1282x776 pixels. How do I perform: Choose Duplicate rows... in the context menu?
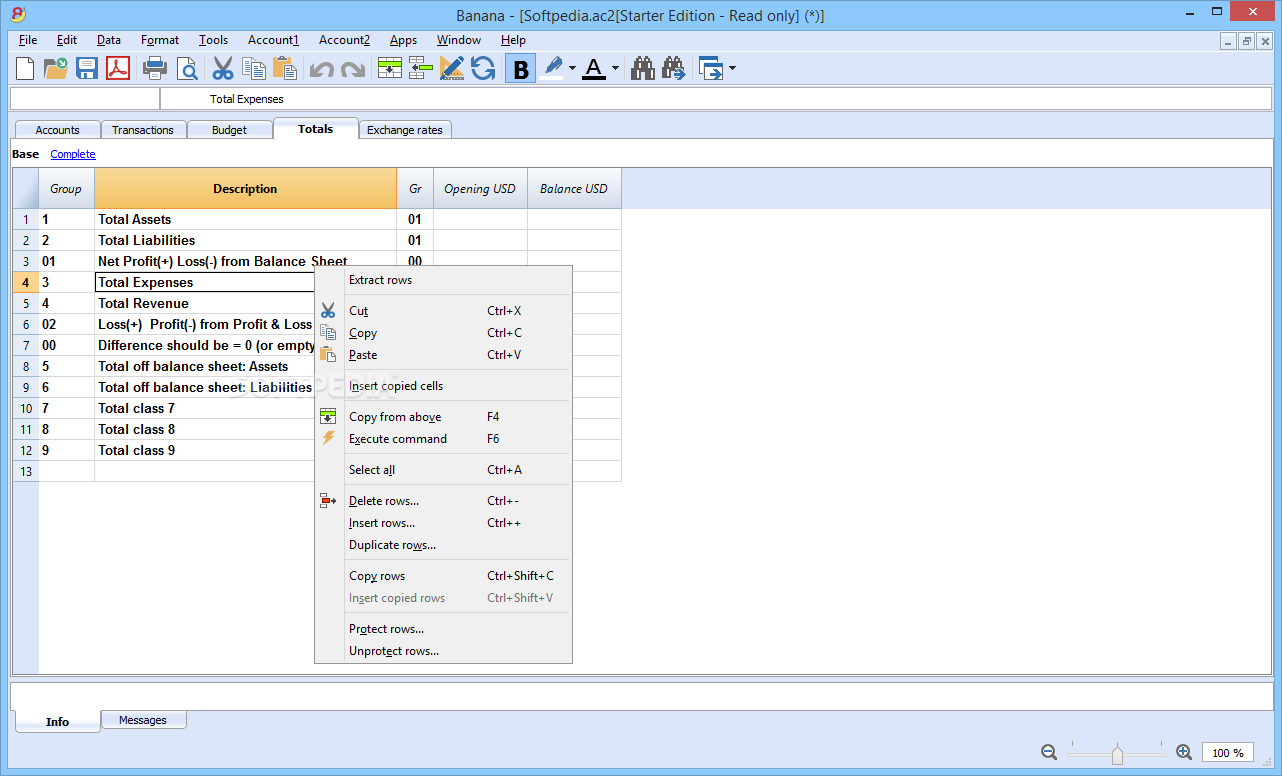point(443,545)
